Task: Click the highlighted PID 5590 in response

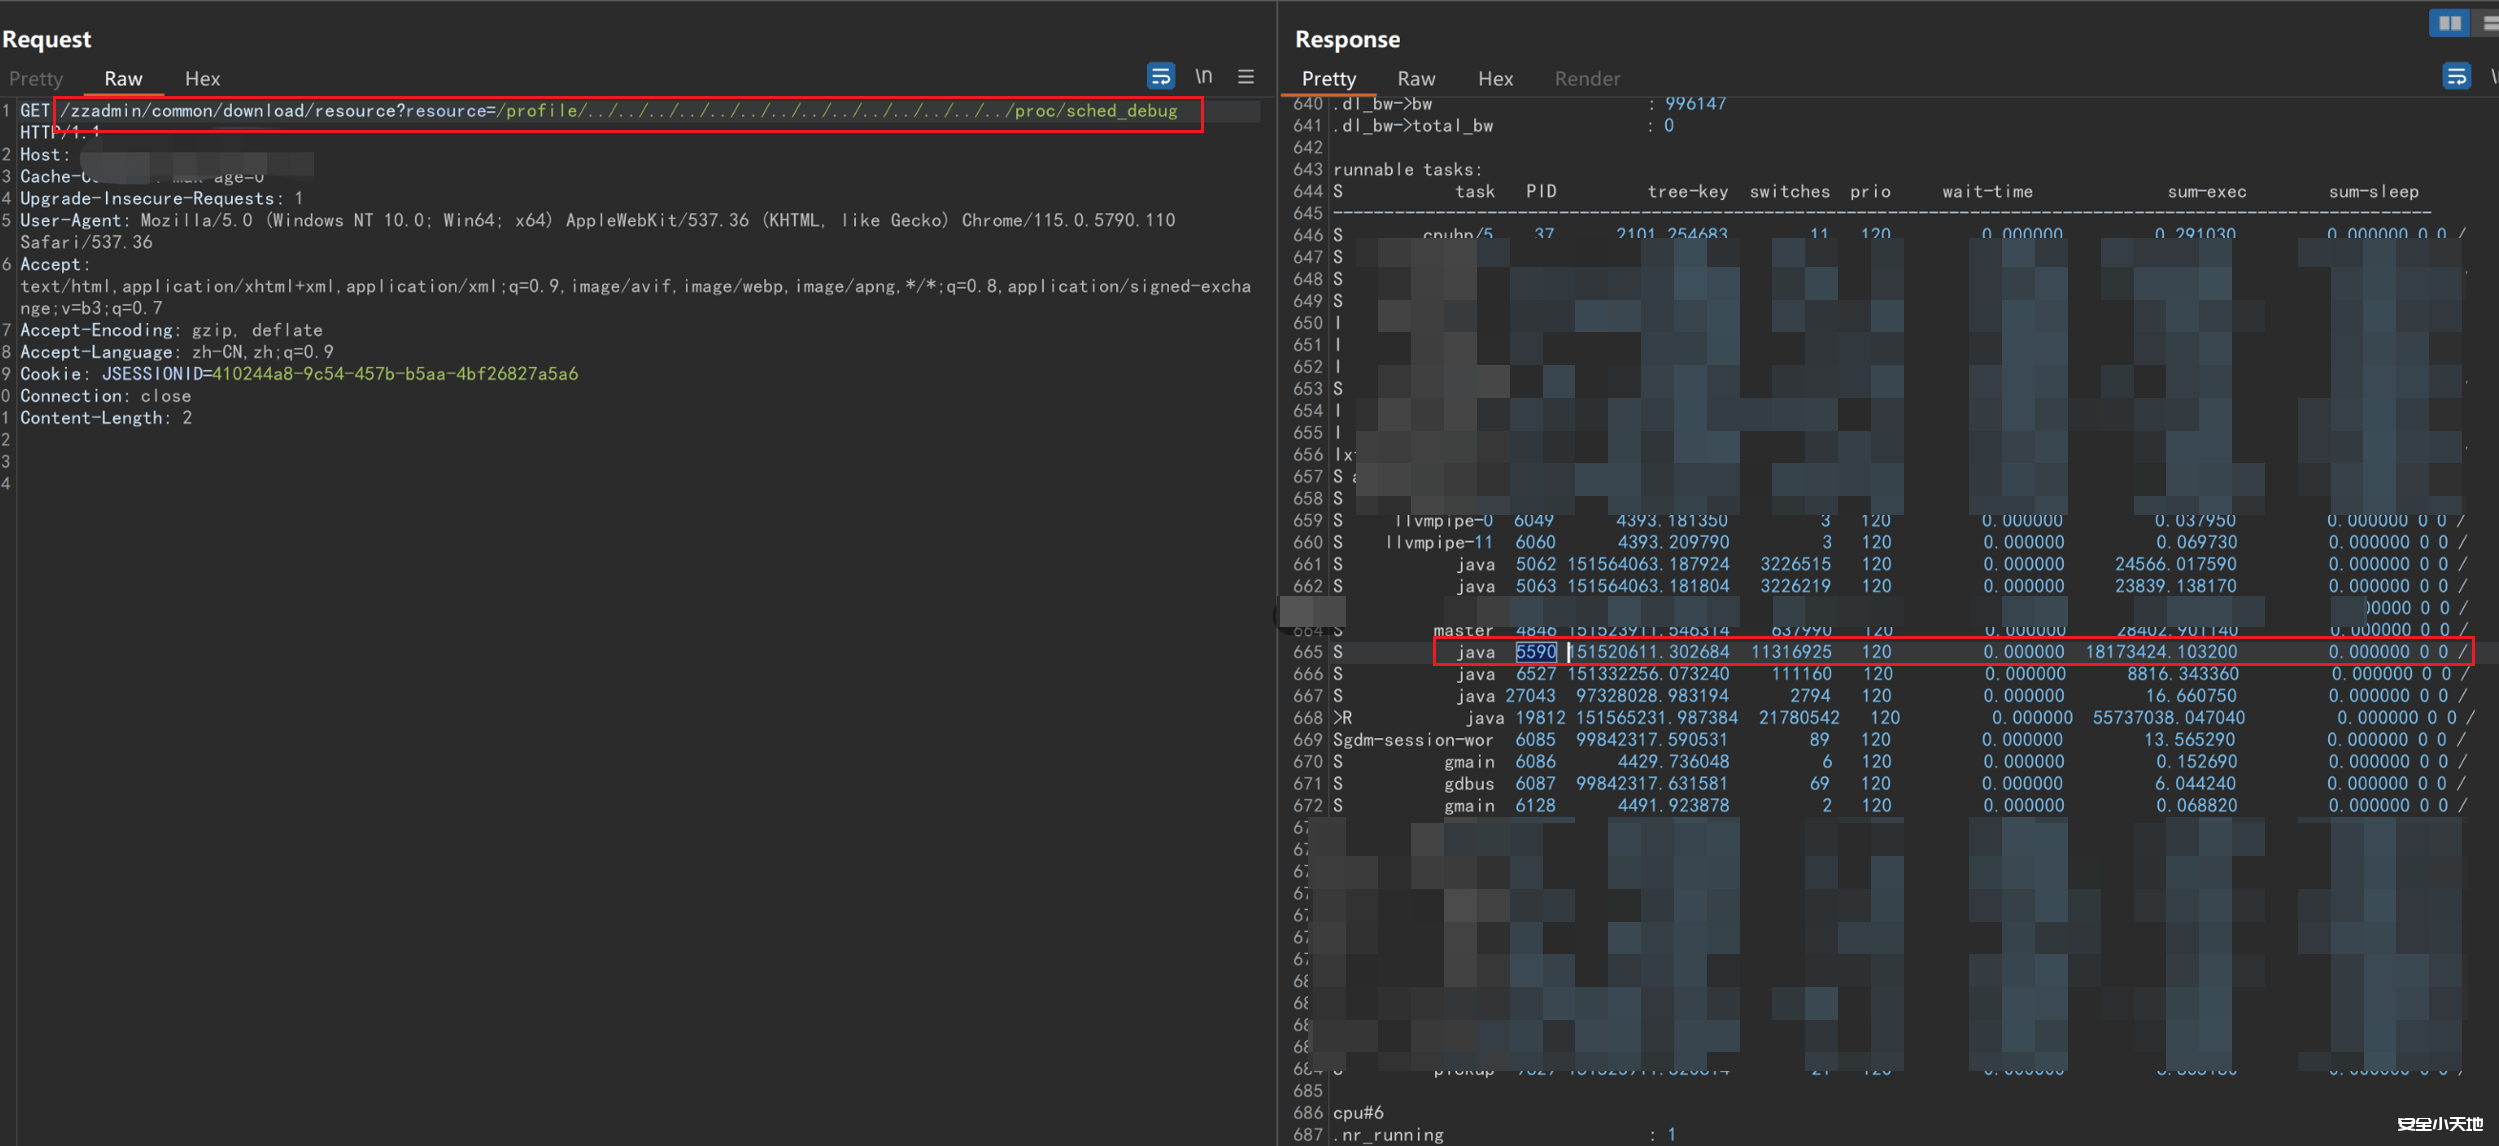Action: point(1535,652)
